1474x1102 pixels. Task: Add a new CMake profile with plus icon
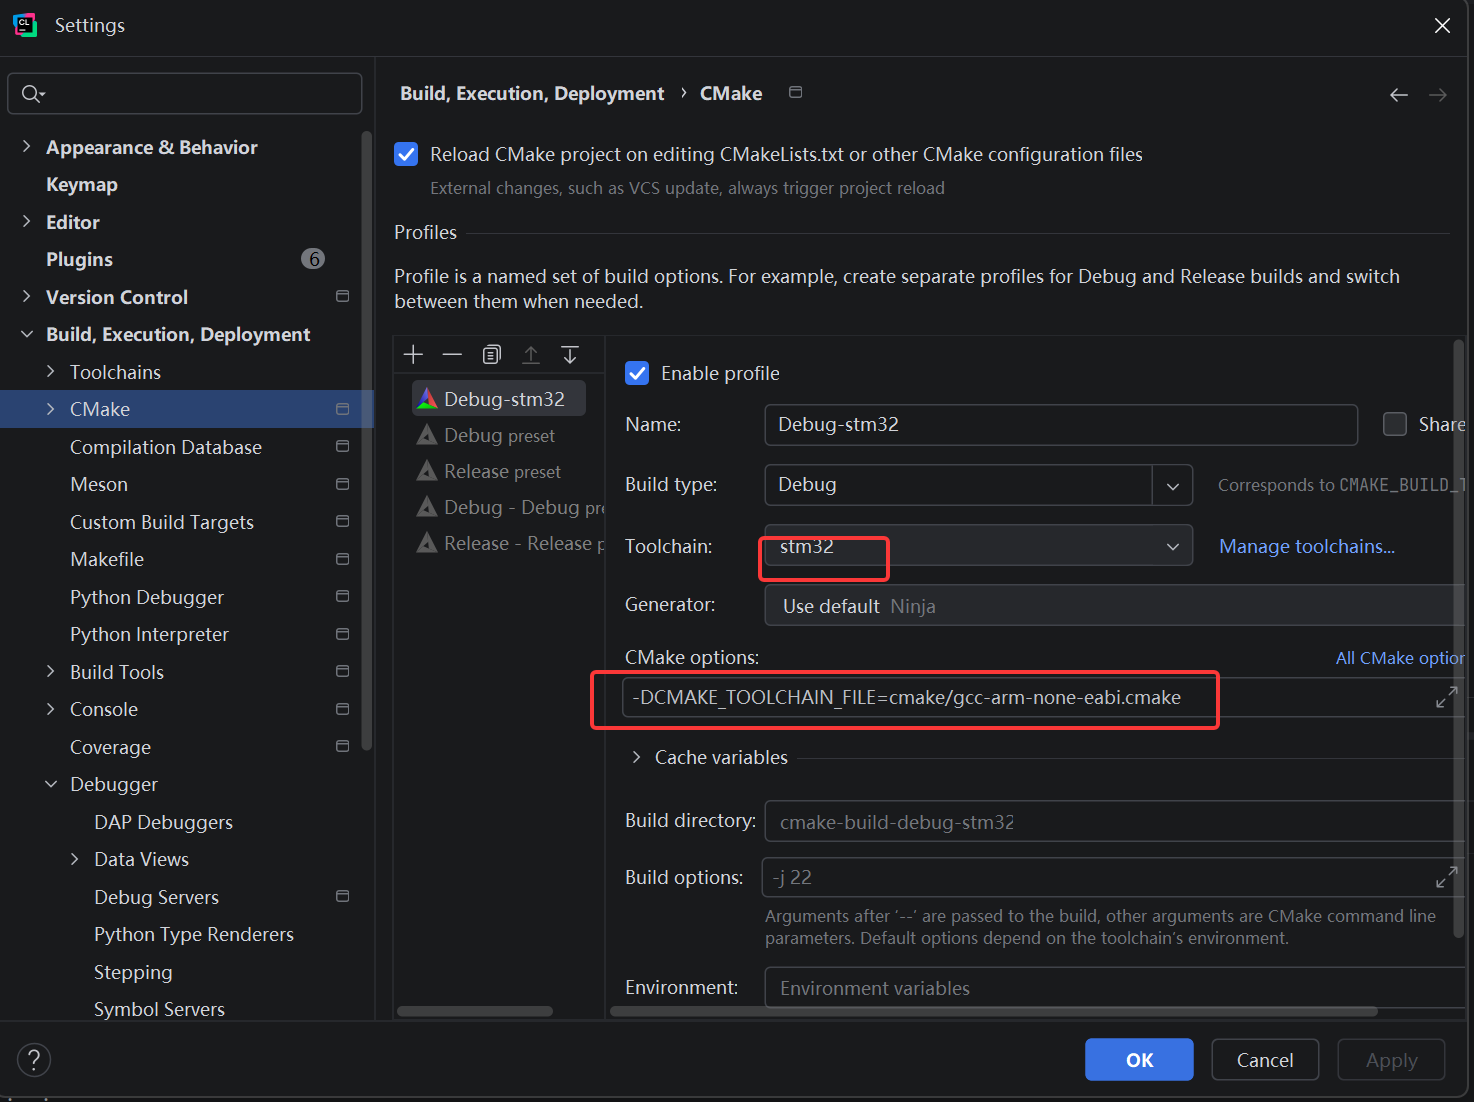tap(413, 354)
